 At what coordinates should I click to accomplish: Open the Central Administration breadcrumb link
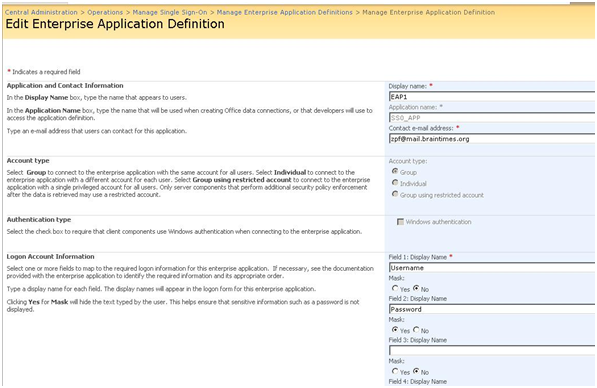41,12
